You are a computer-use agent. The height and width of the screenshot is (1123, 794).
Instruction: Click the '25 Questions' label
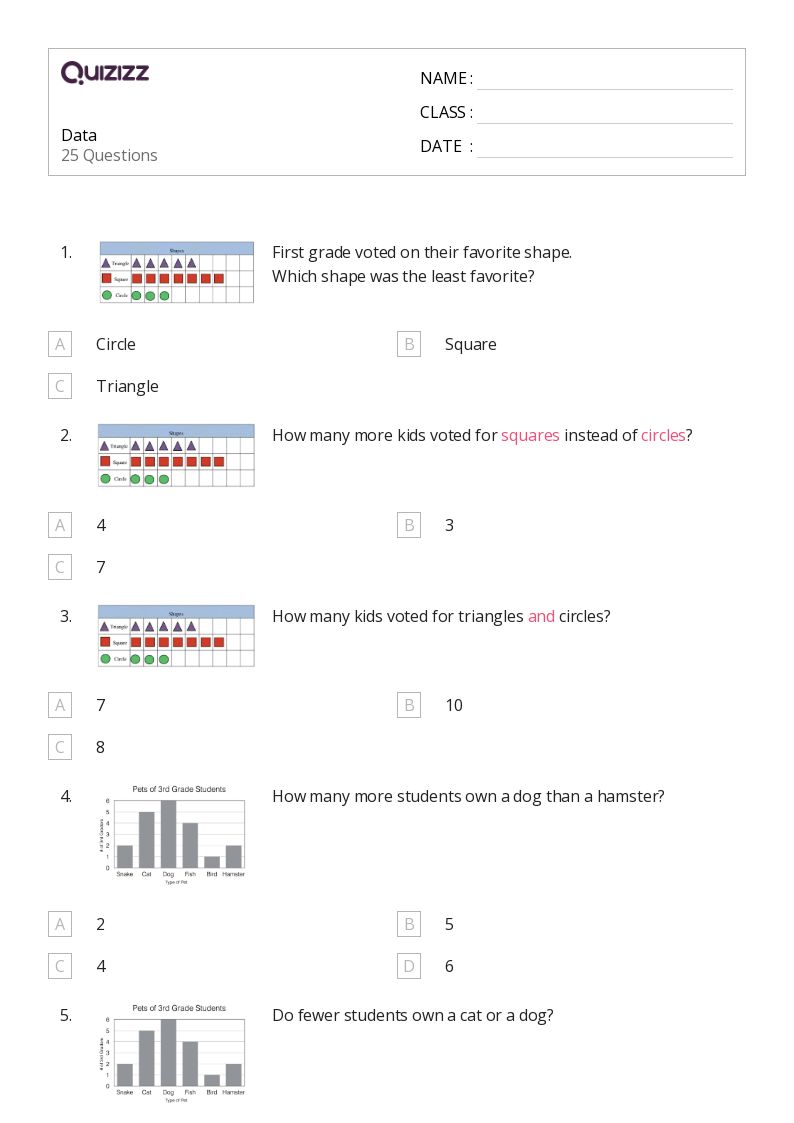click(x=110, y=156)
